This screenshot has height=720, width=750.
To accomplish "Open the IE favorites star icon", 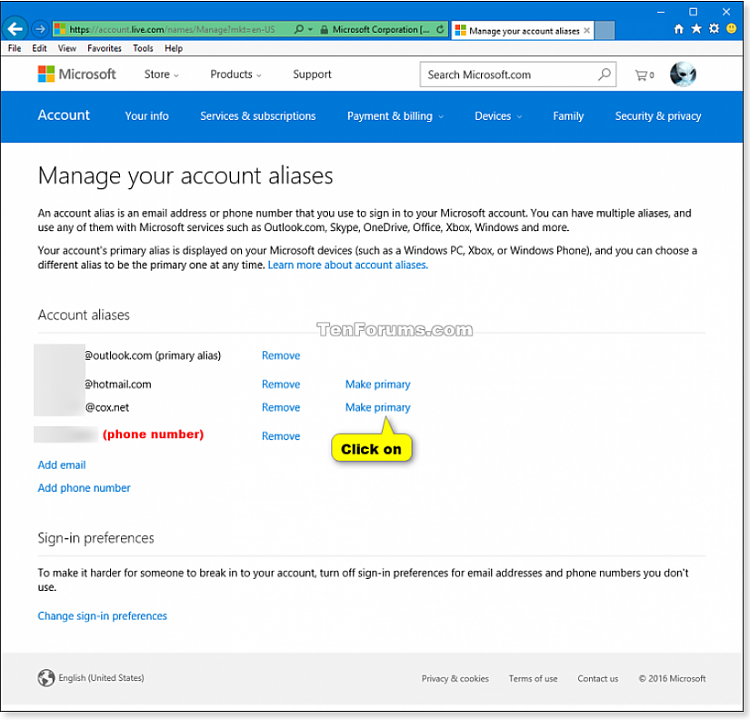I will (696, 30).
